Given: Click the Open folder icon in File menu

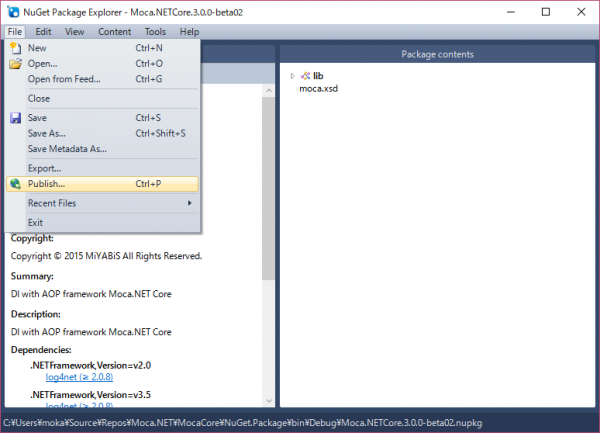Looking at the screenshot, I should 15,63.
